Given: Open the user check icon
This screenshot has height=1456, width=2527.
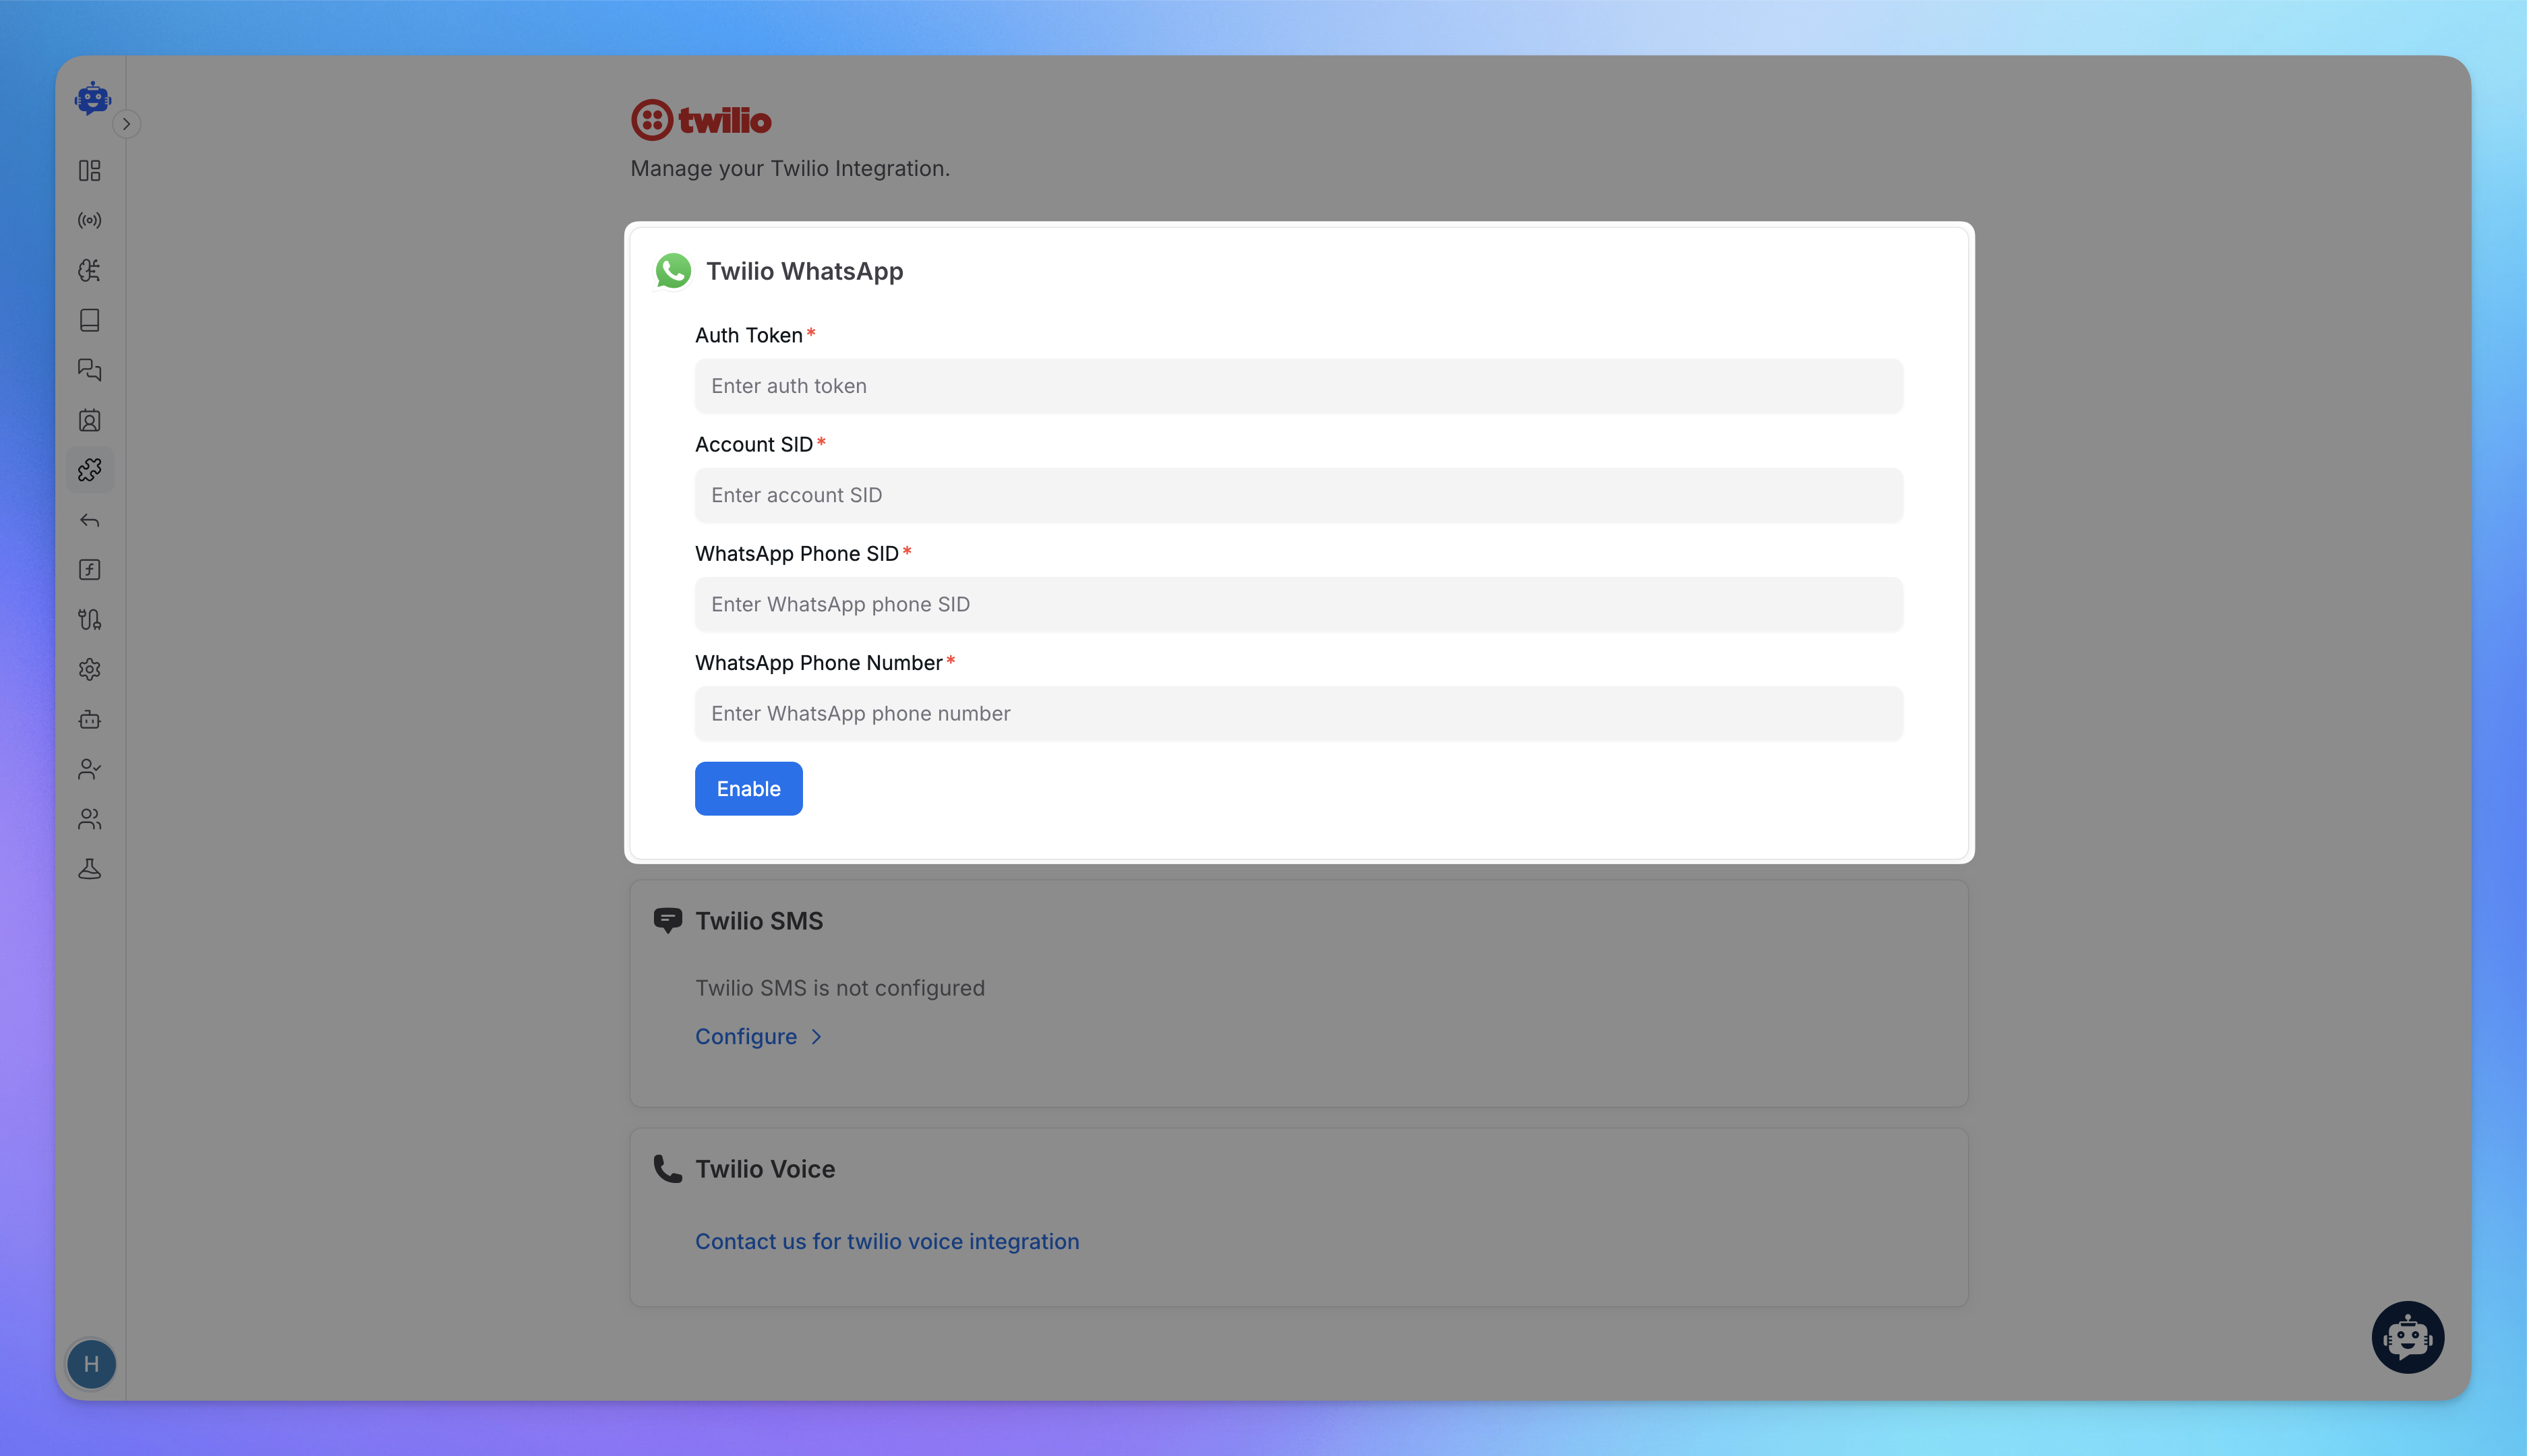Looking at the screenshot, I should click(90, 769).
